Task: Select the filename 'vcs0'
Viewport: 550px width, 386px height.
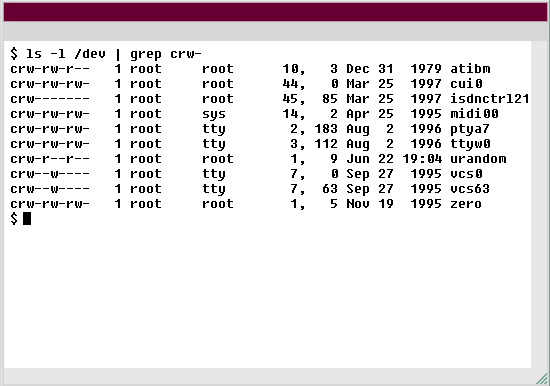Action: [466, 174]
